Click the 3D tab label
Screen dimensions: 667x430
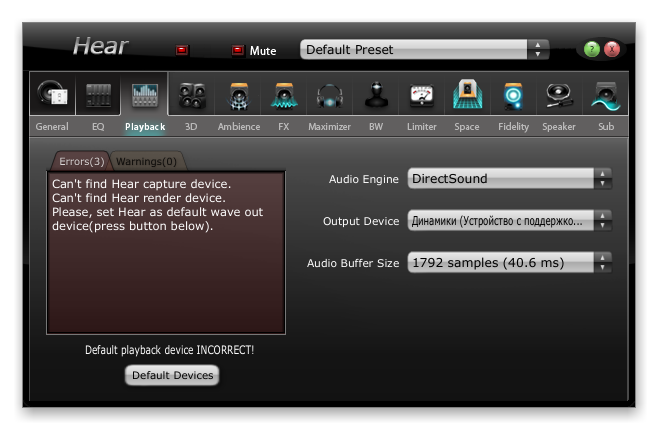[191, 127]
